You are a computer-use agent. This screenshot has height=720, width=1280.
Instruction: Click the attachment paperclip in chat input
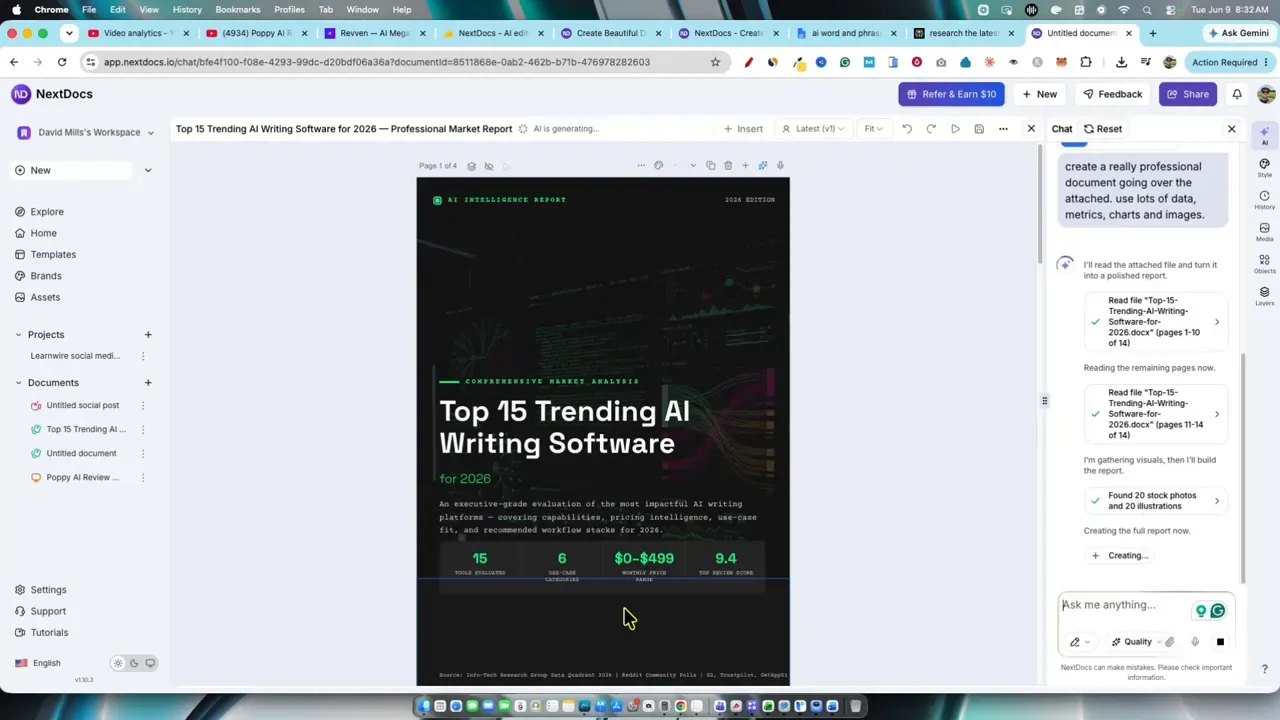pyautogui.click(x=1169, y=642)
